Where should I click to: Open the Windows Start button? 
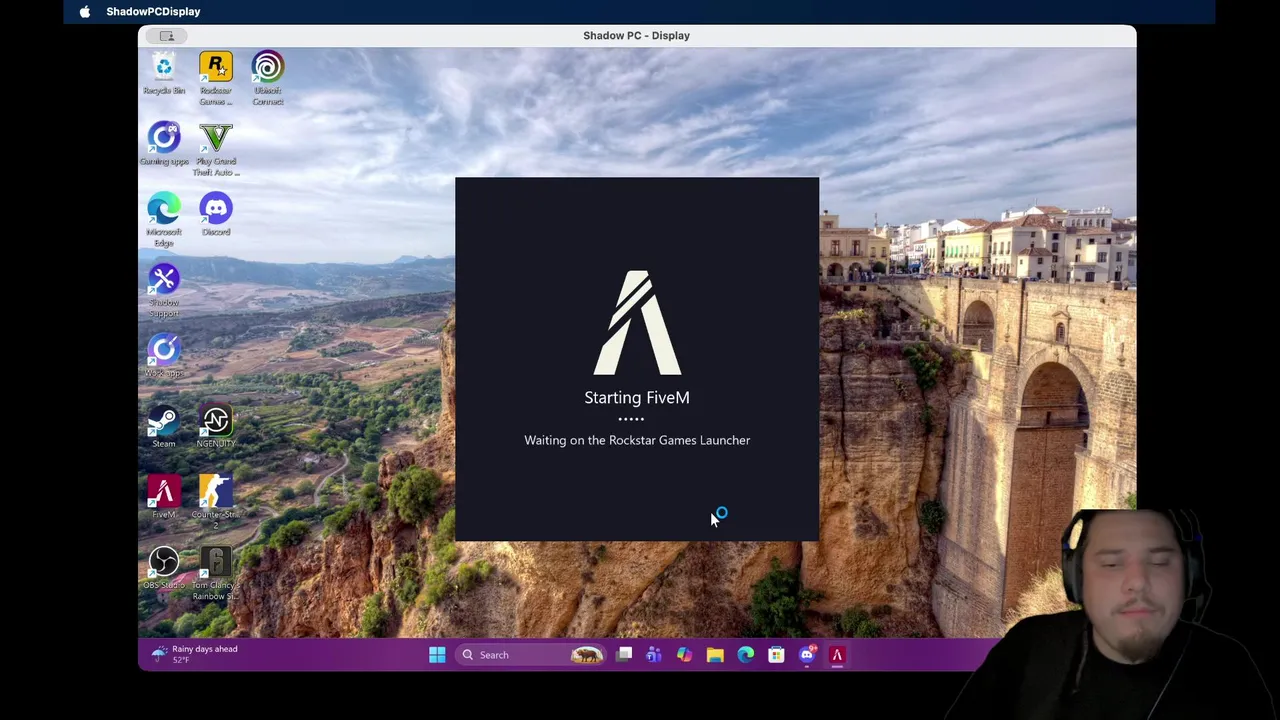[x=437, y=655]
